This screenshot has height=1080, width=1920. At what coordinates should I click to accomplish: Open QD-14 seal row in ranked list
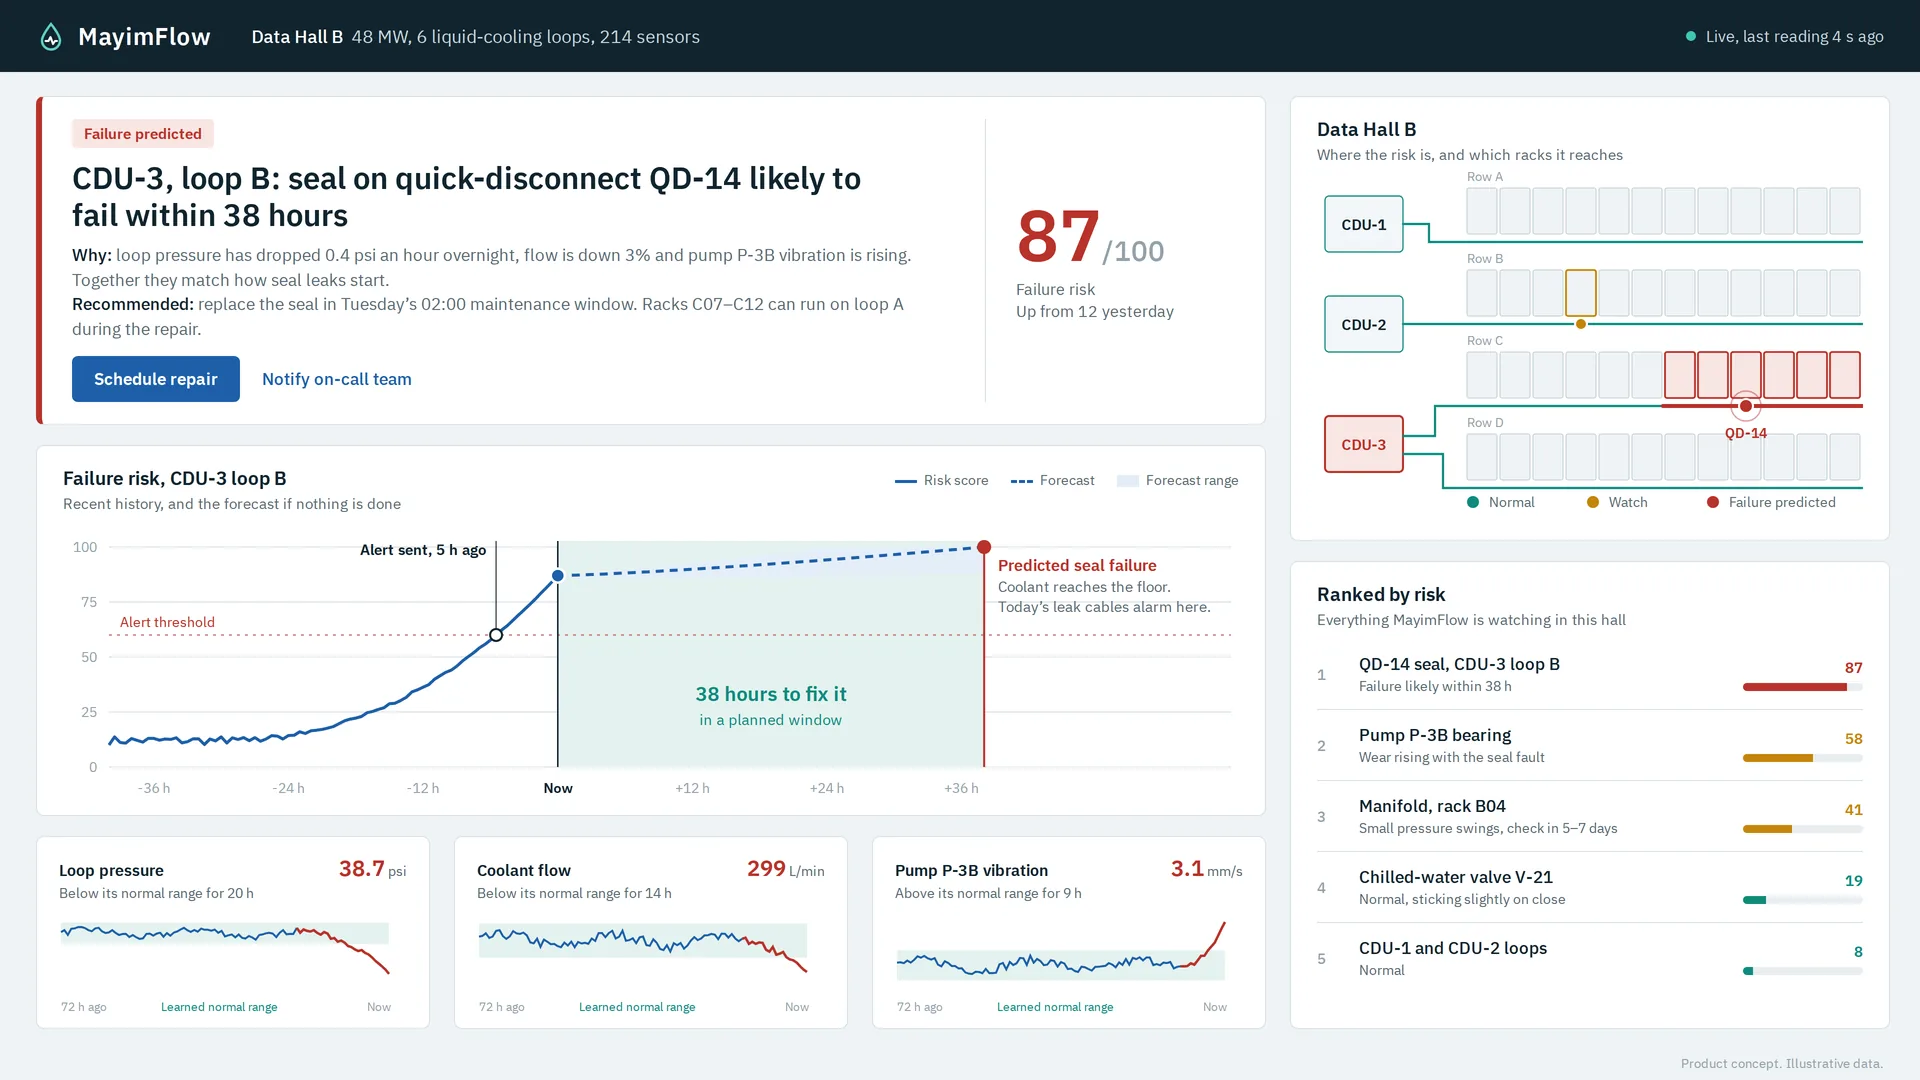tap(1590, 675)
